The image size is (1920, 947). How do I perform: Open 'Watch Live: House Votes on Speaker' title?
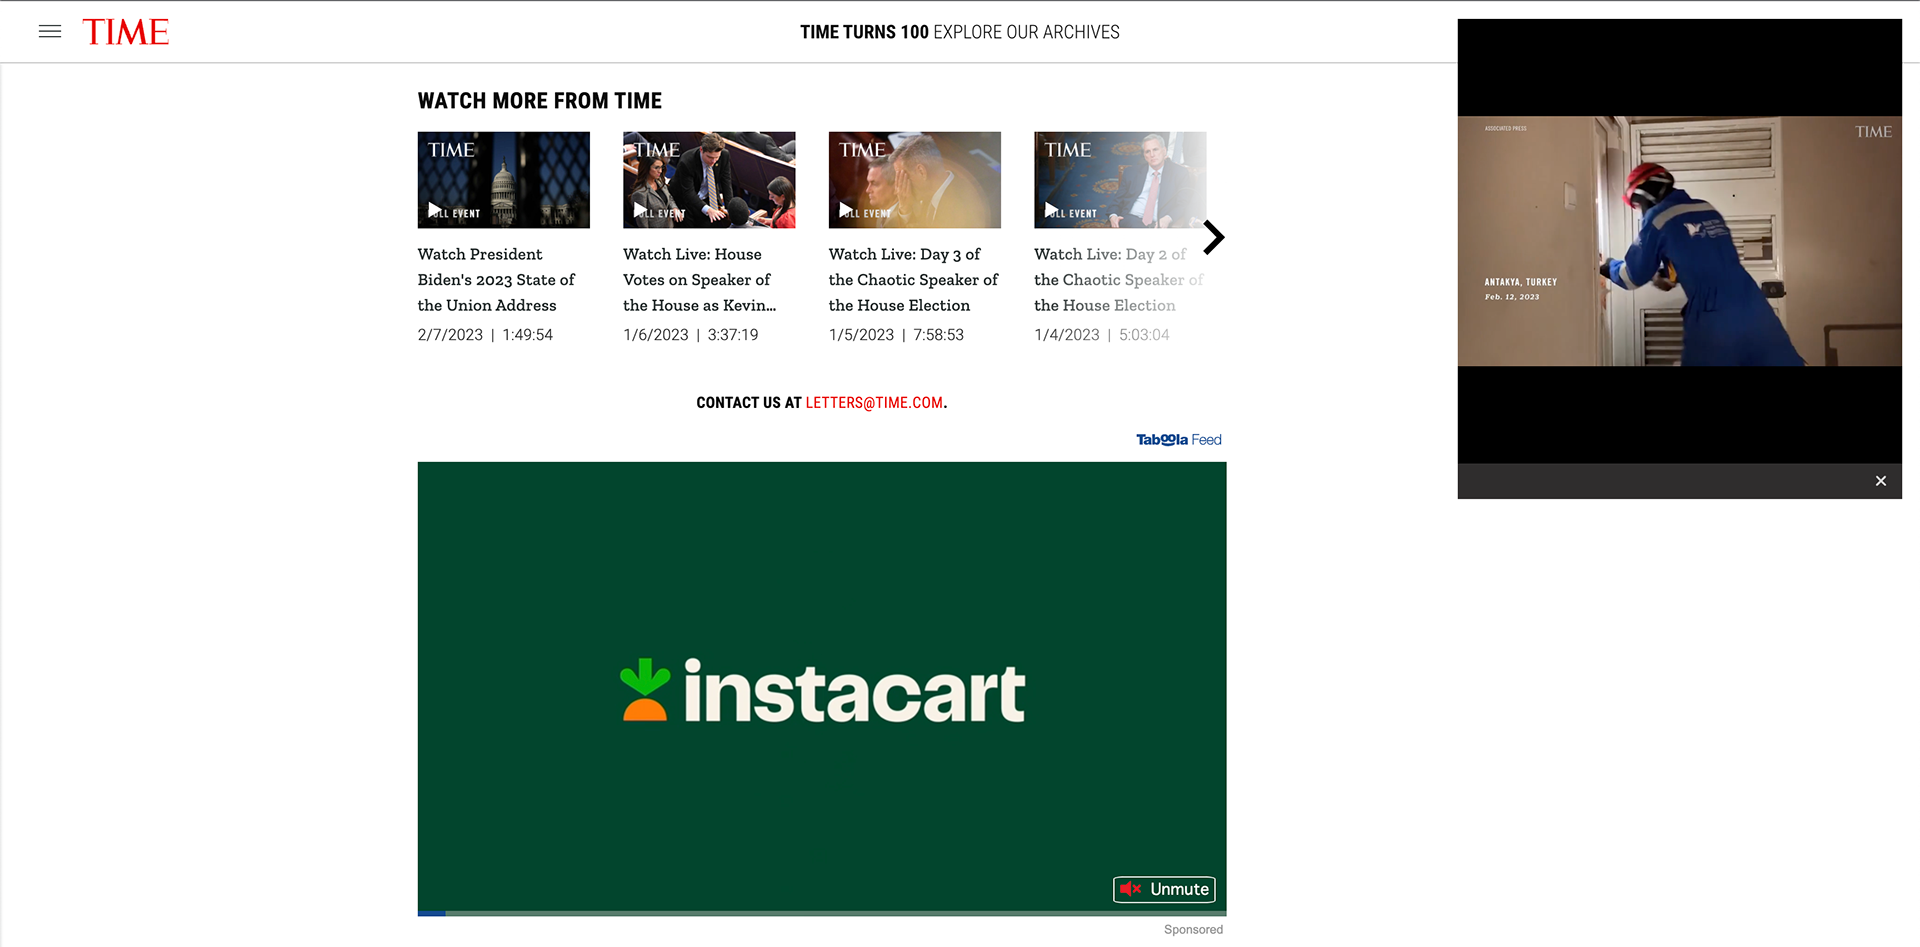coord(700,280)
